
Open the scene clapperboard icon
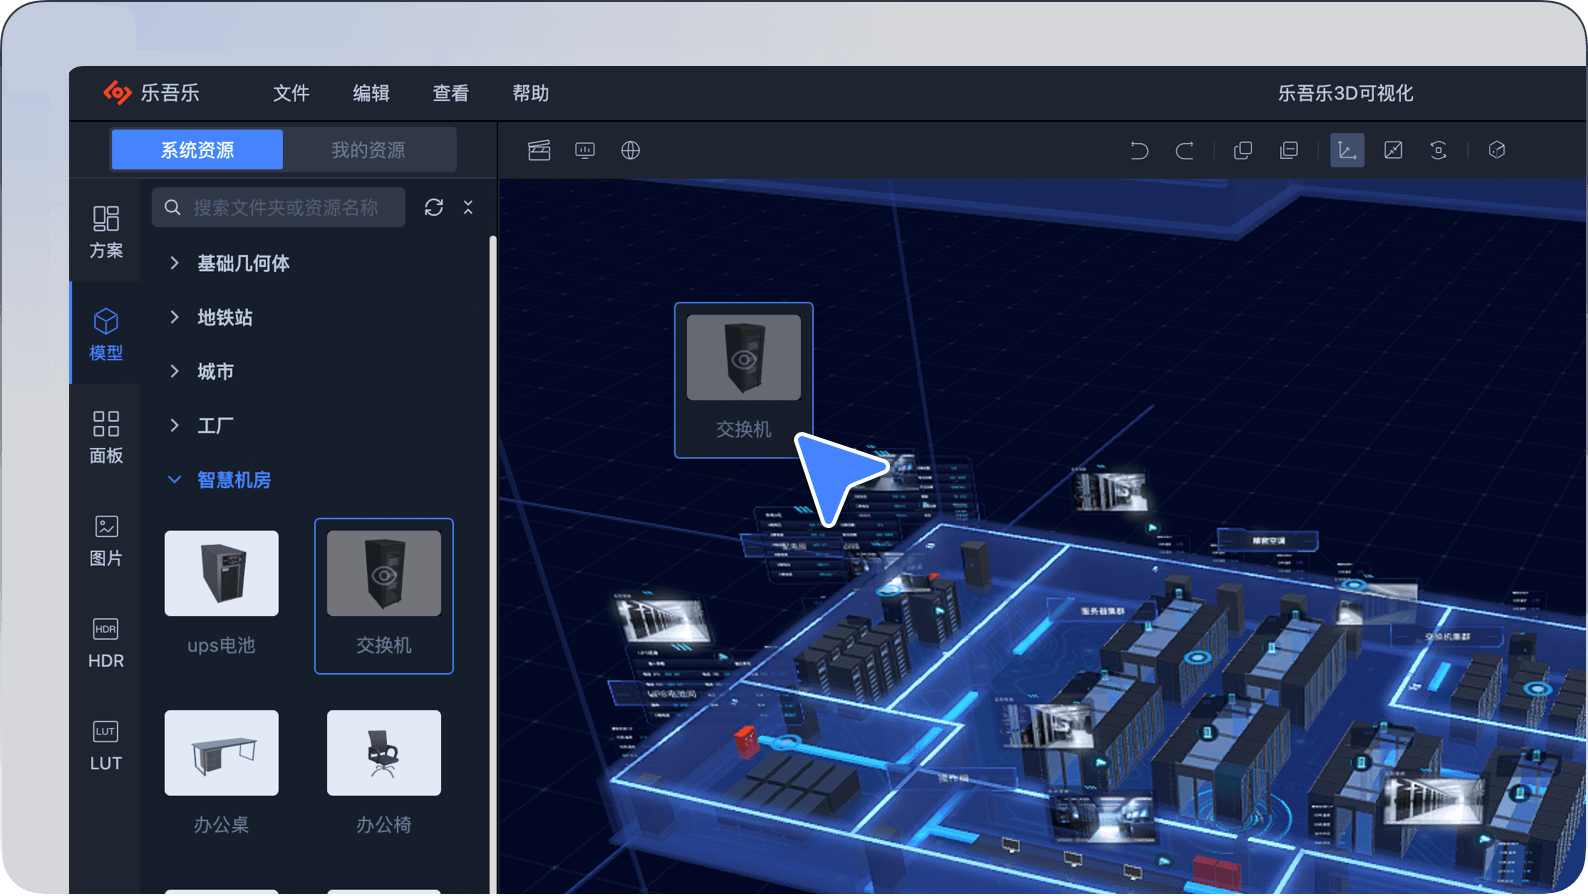pyautogui.click(x=539, y=151)
